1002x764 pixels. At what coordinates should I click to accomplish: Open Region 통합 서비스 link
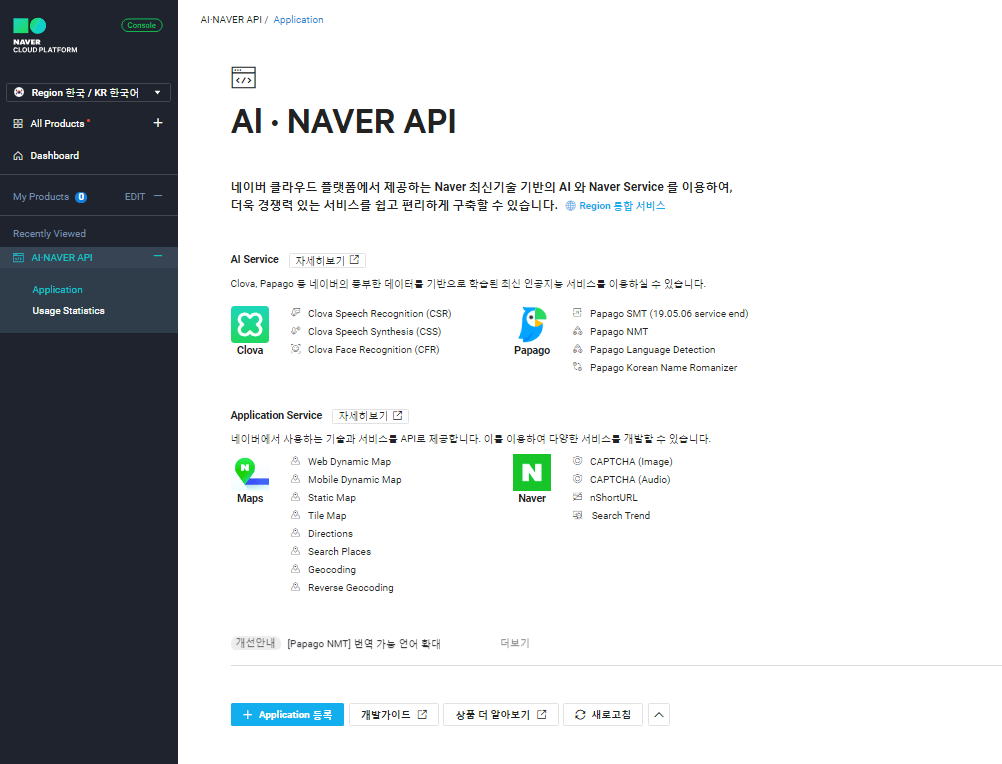tap(622, 206)
